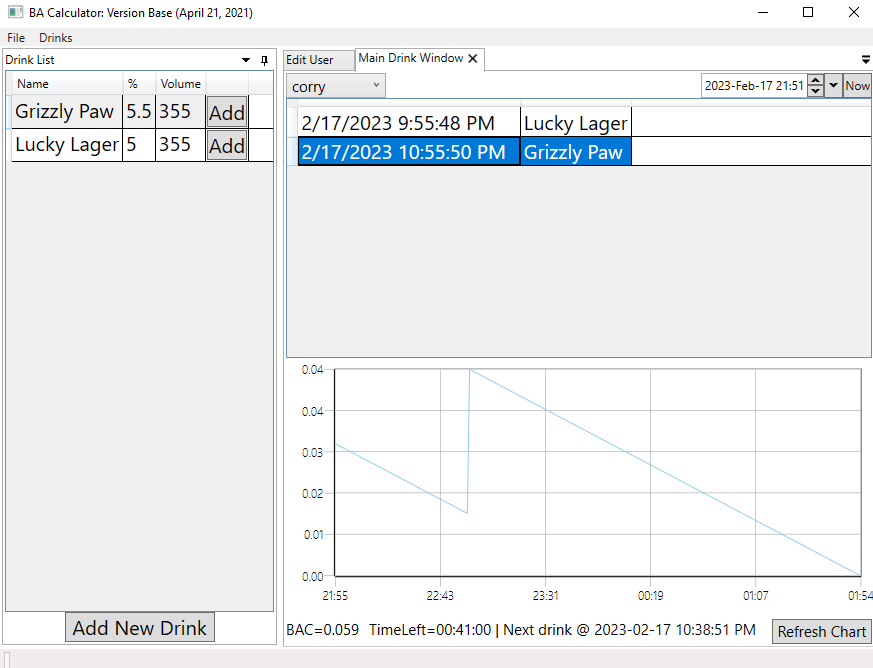Click the Refresh Chart button
Viewport: 873px width, 668px height.
[x=821, y=631]
